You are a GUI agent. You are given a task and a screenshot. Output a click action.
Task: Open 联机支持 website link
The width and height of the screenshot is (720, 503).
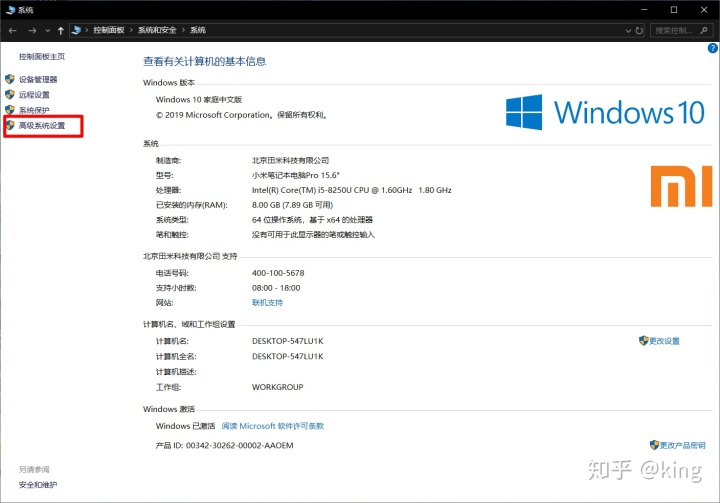[x=267, y=302]
